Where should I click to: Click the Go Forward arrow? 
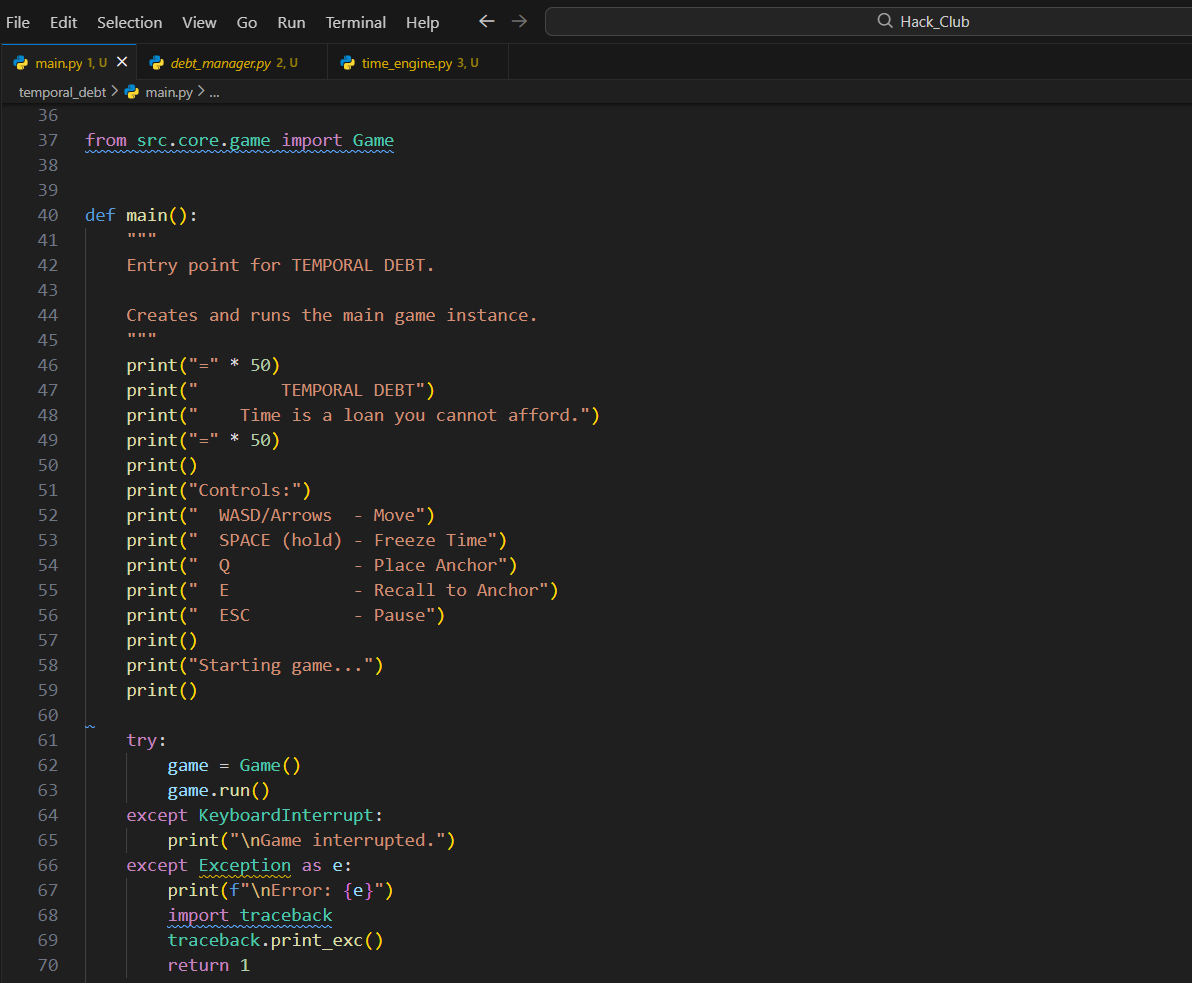(519, 21)
